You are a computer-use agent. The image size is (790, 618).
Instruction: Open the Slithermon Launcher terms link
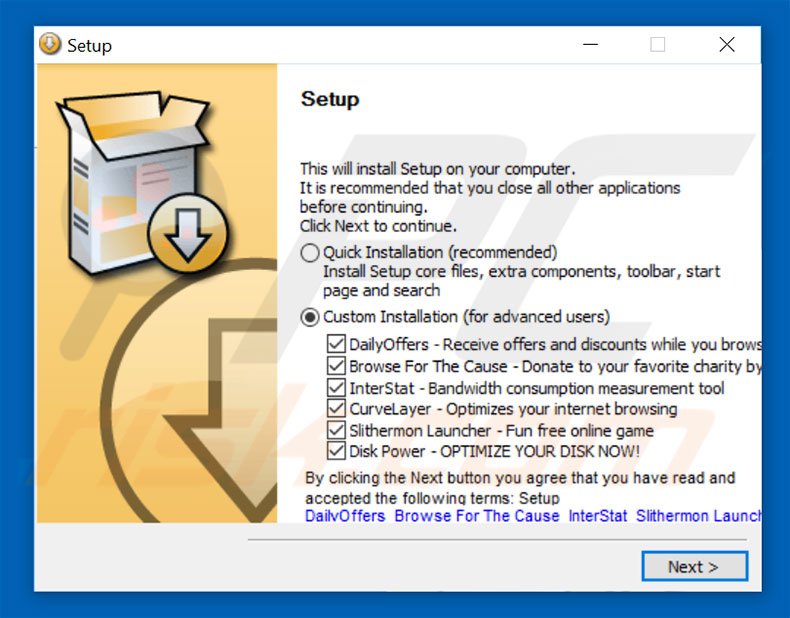click(698, 516)
